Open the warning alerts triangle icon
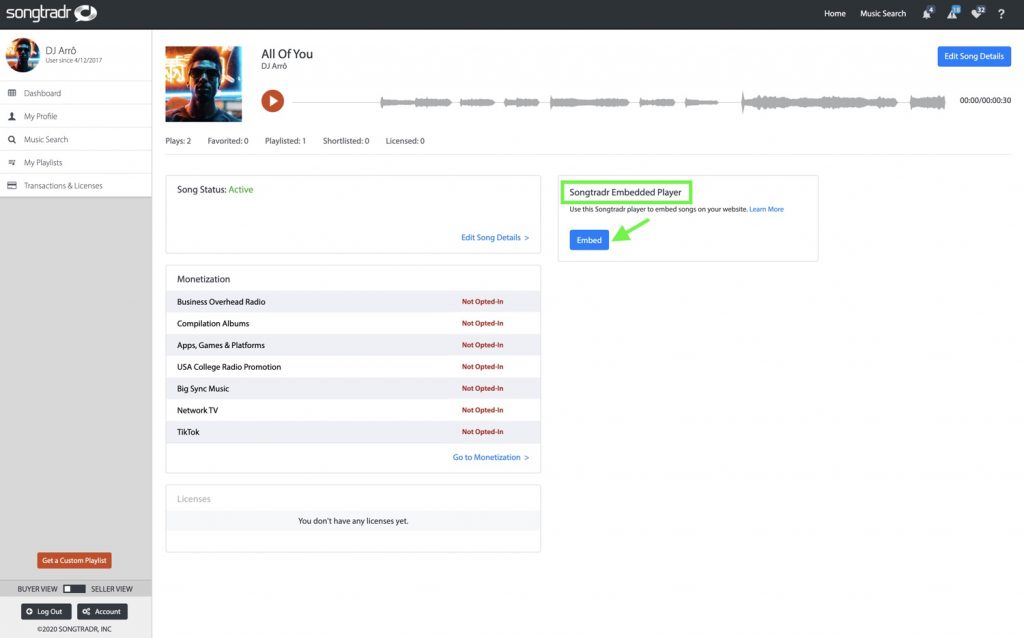 click(951, 14)
